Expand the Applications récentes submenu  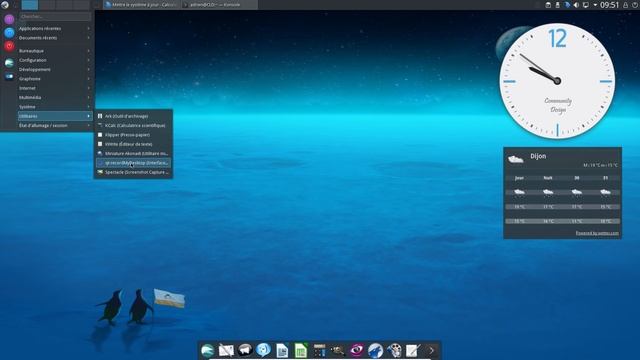tap(55, 29)
